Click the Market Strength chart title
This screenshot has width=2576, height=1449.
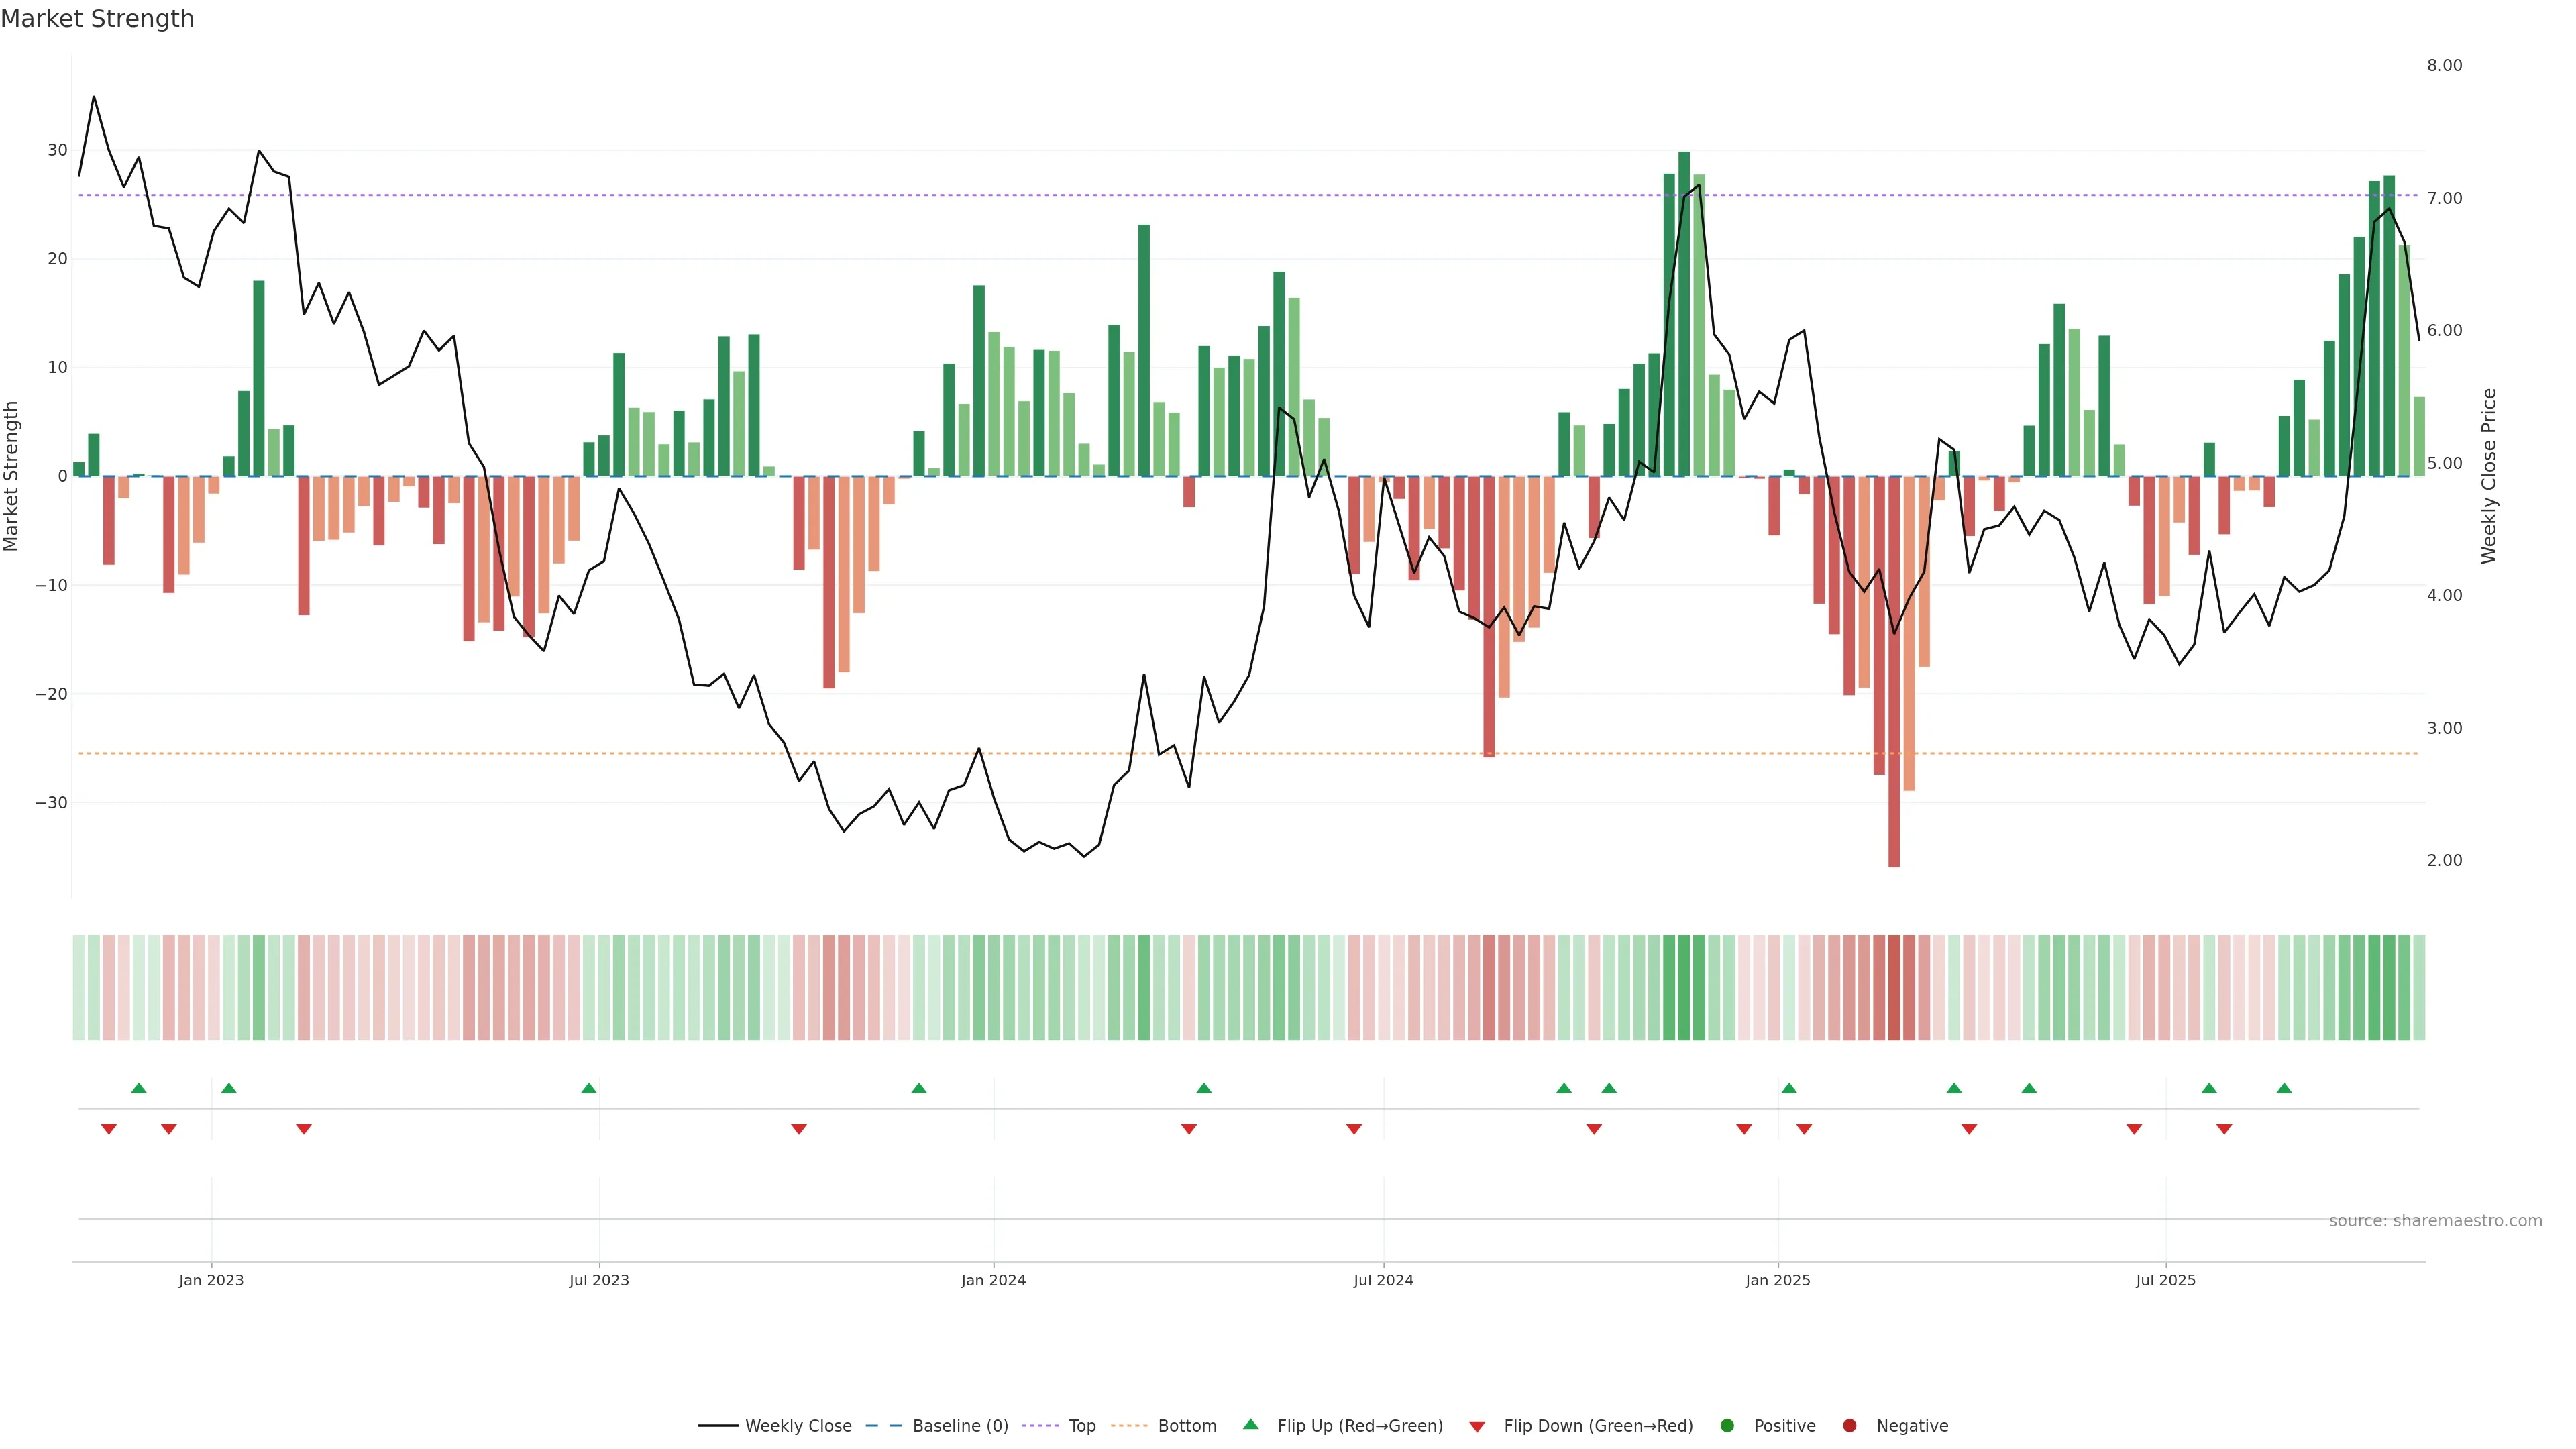point(97,19)
